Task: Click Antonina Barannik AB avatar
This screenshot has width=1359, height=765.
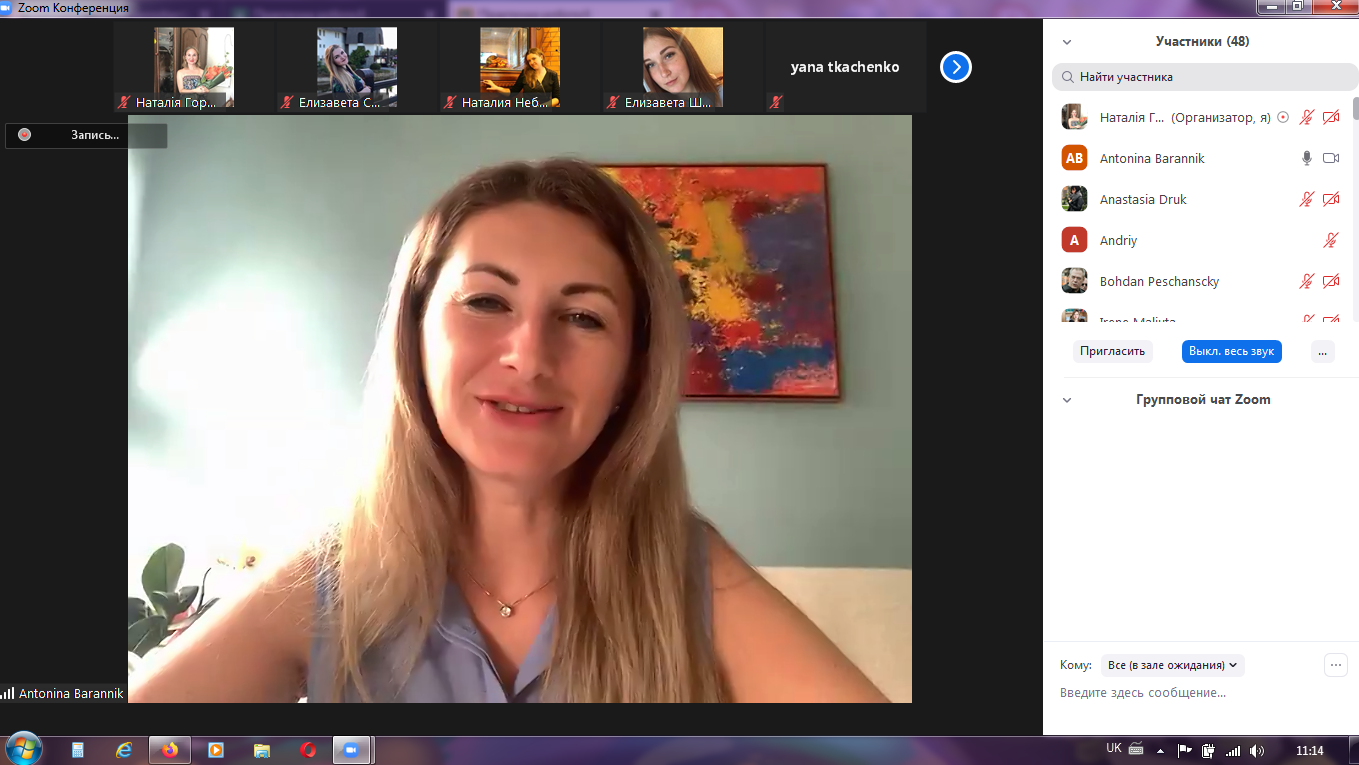Action: pyautogui.click(x=1074, y=158)
